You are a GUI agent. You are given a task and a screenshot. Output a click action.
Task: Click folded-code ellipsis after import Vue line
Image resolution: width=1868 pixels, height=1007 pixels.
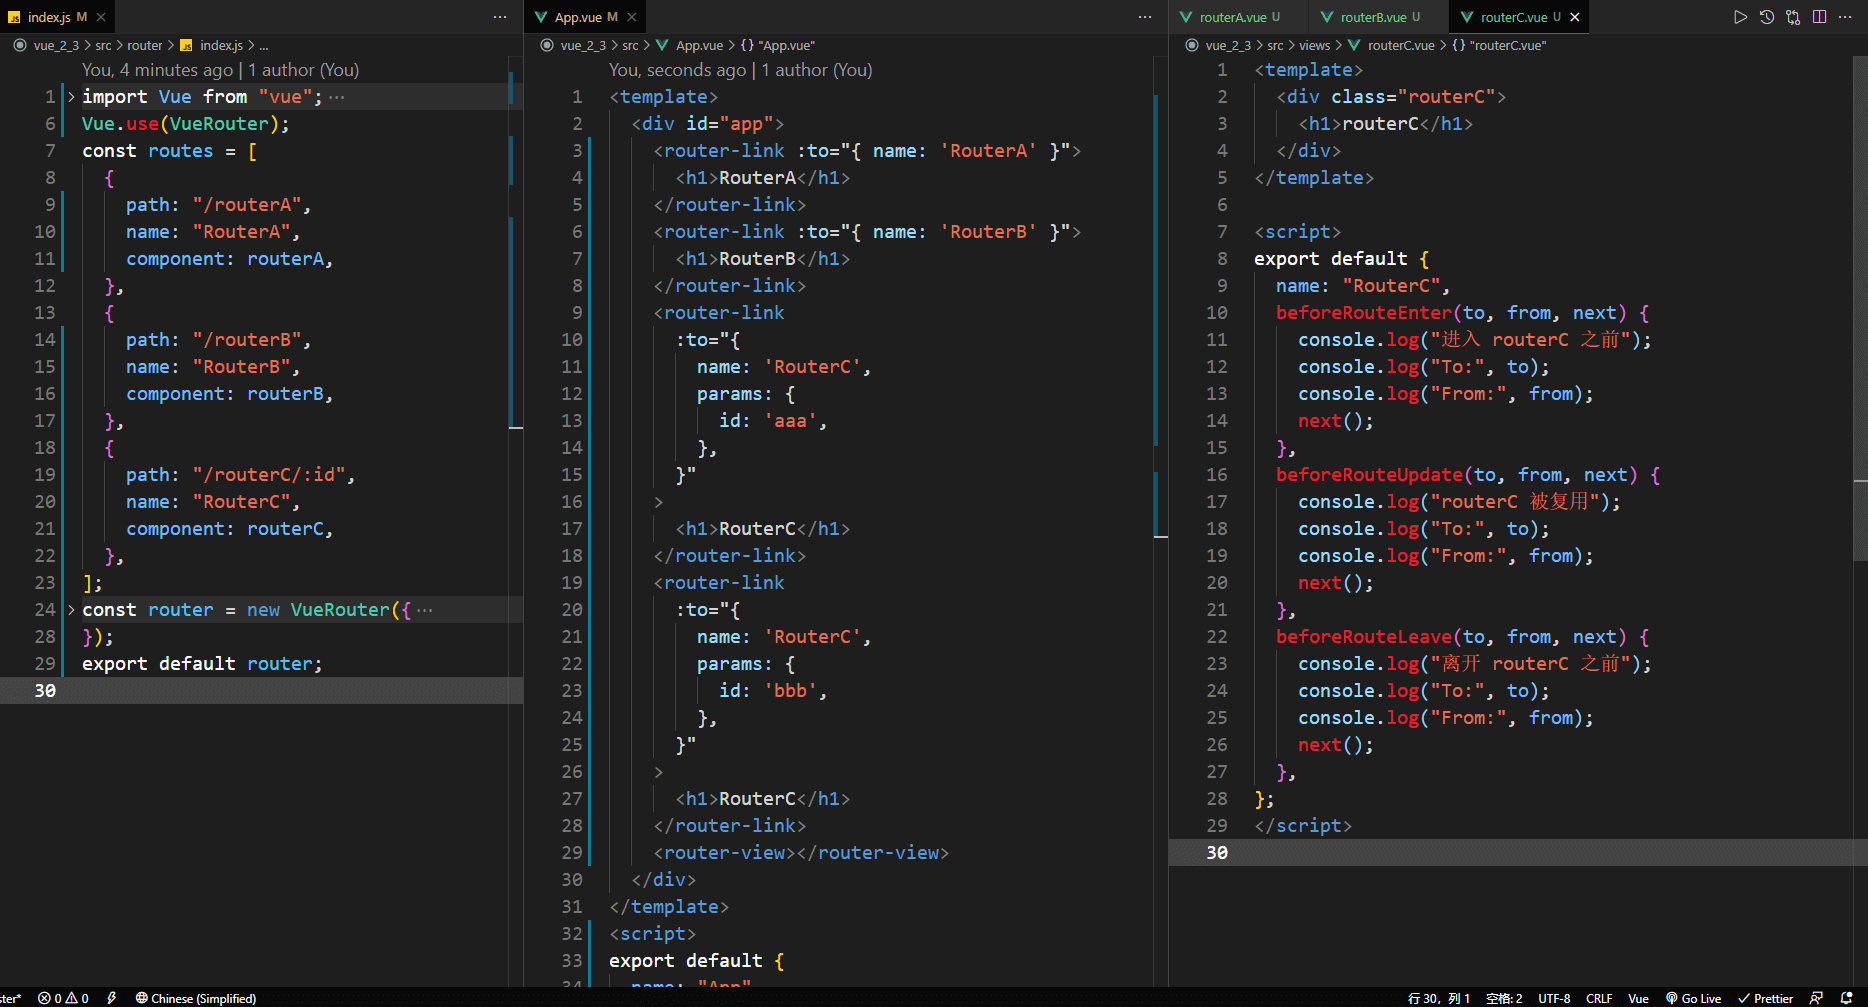[337, 97]
